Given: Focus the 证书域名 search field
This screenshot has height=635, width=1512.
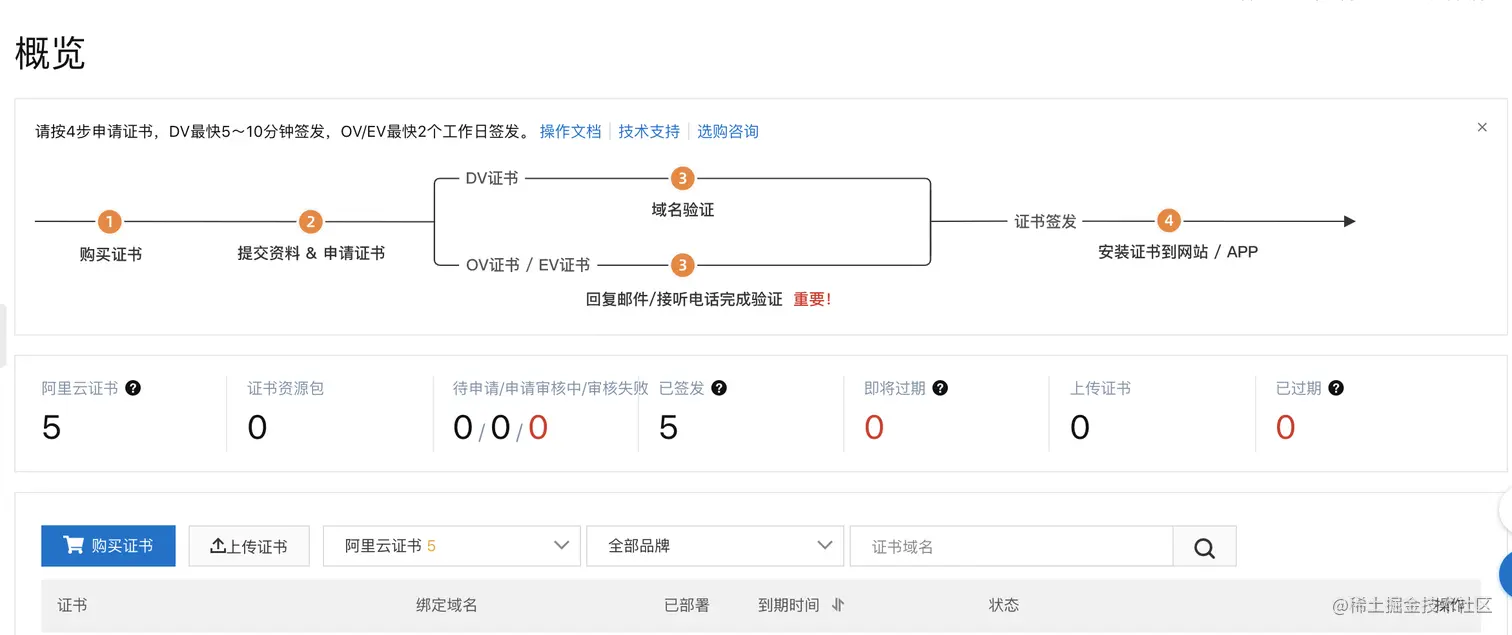Looking at the screenshot, I should pyautogui.click(x=1011, y=546).
